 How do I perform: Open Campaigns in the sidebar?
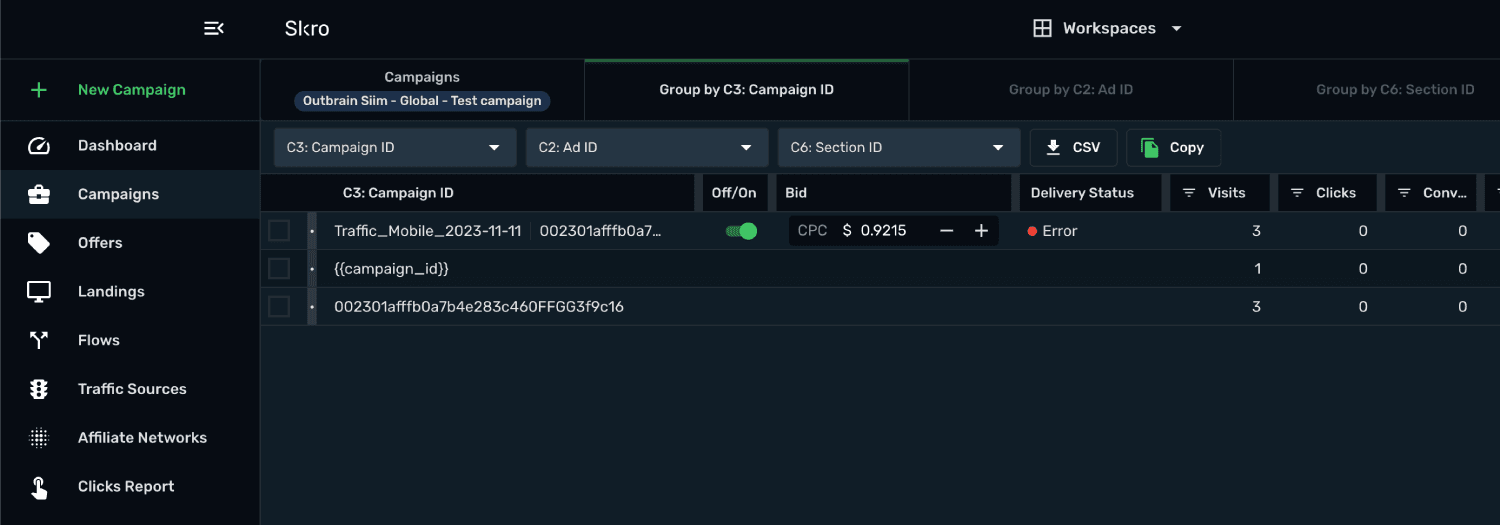[x=118, y=194]
